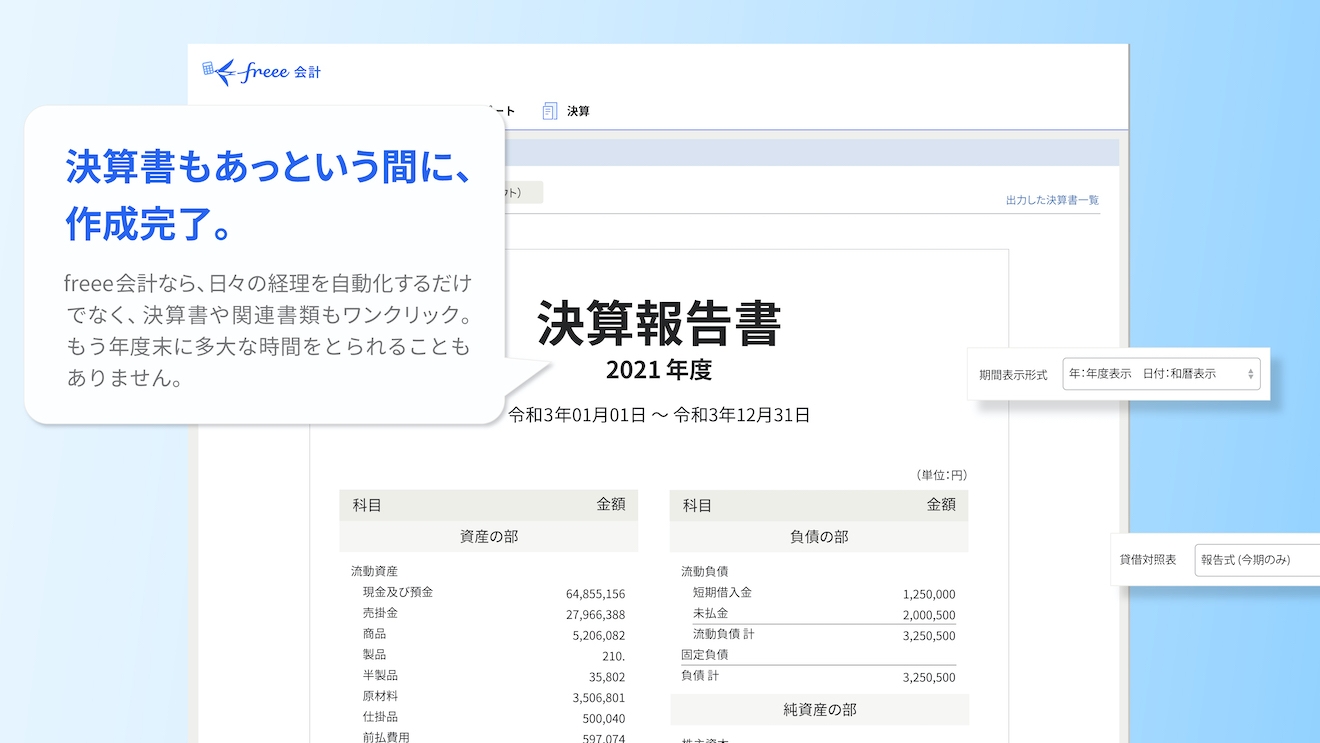1320x743 pixels.
Task: Click the 前払費用 row label
Action: [386, 737]
